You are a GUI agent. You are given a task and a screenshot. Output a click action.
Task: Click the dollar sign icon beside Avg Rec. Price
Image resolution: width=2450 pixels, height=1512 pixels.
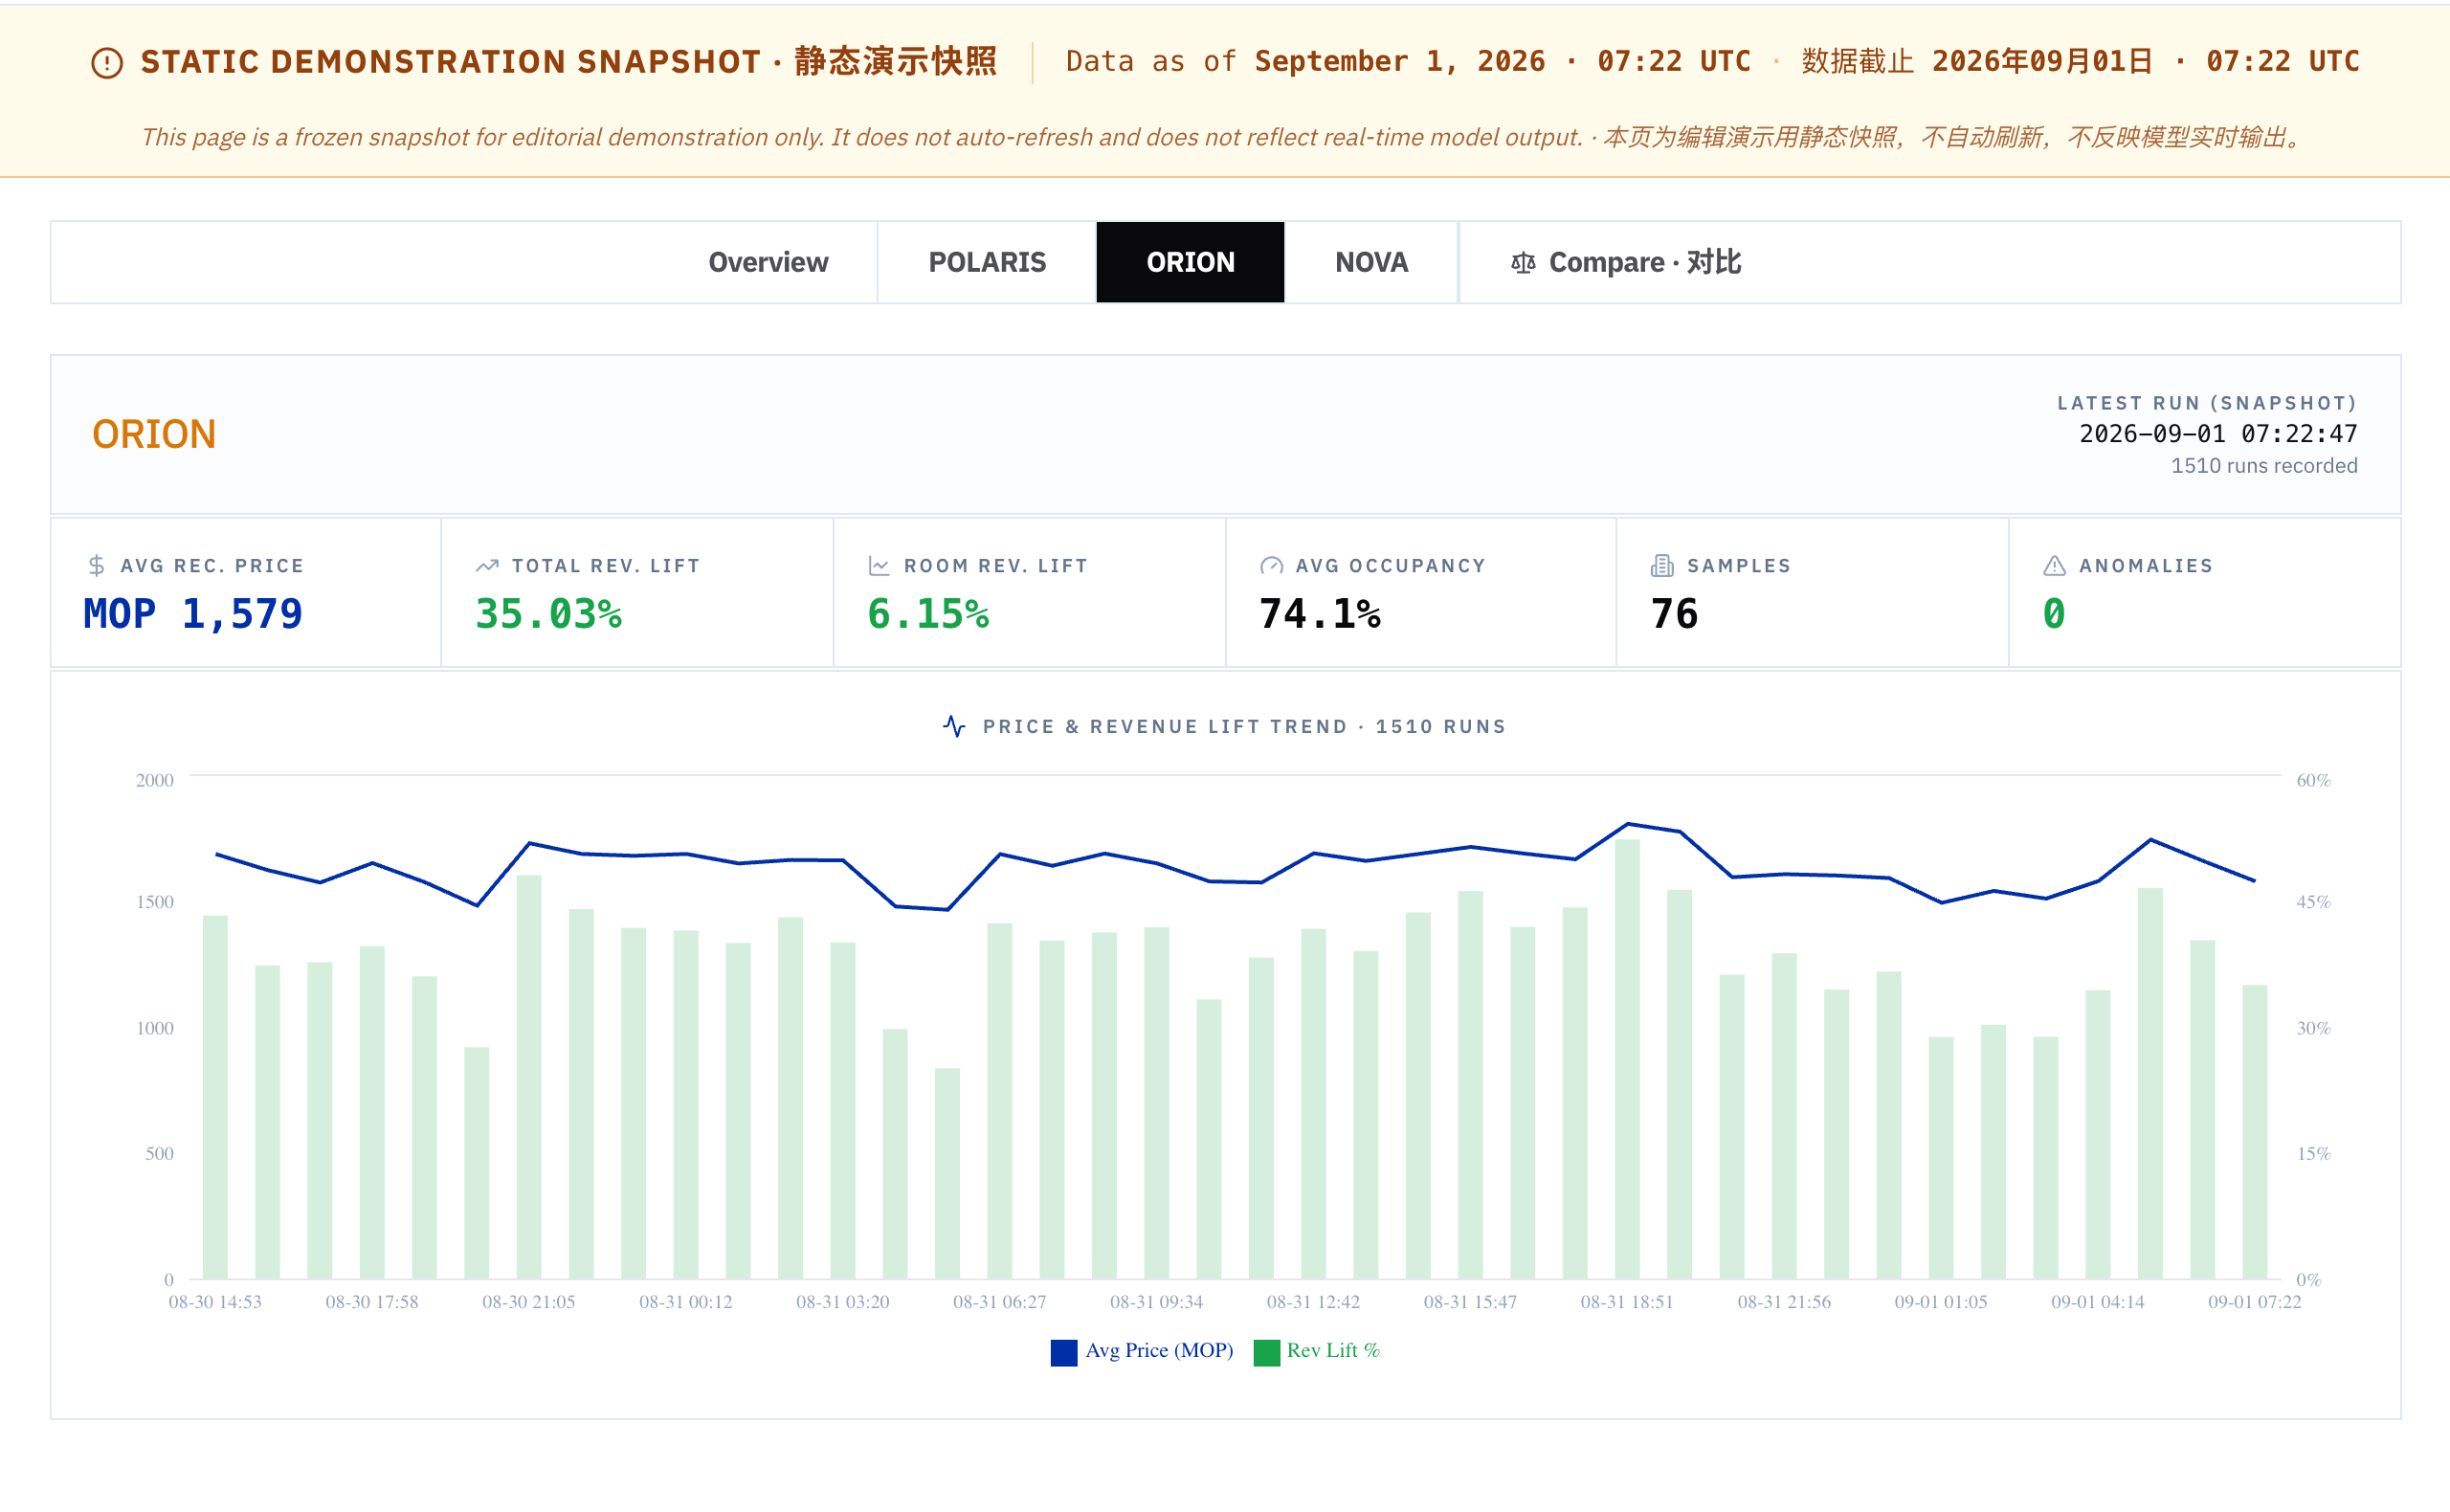pos(97,566)
